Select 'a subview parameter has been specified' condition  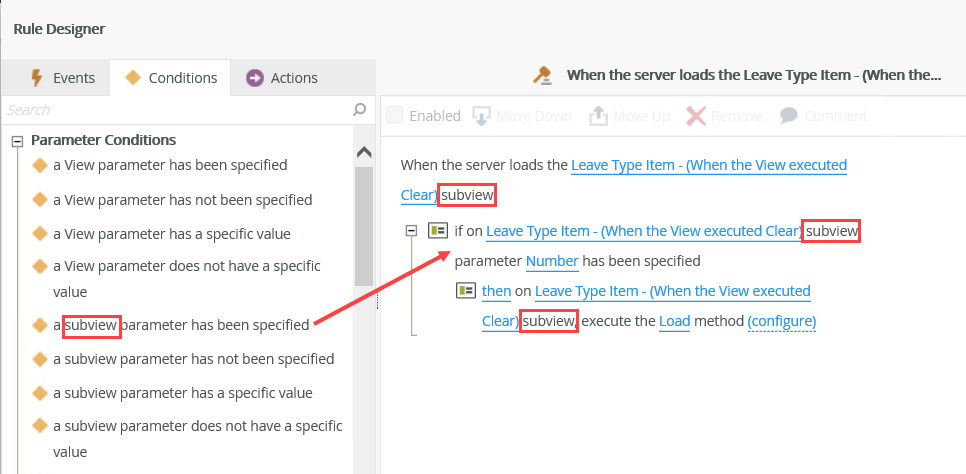tap(181, 325)
